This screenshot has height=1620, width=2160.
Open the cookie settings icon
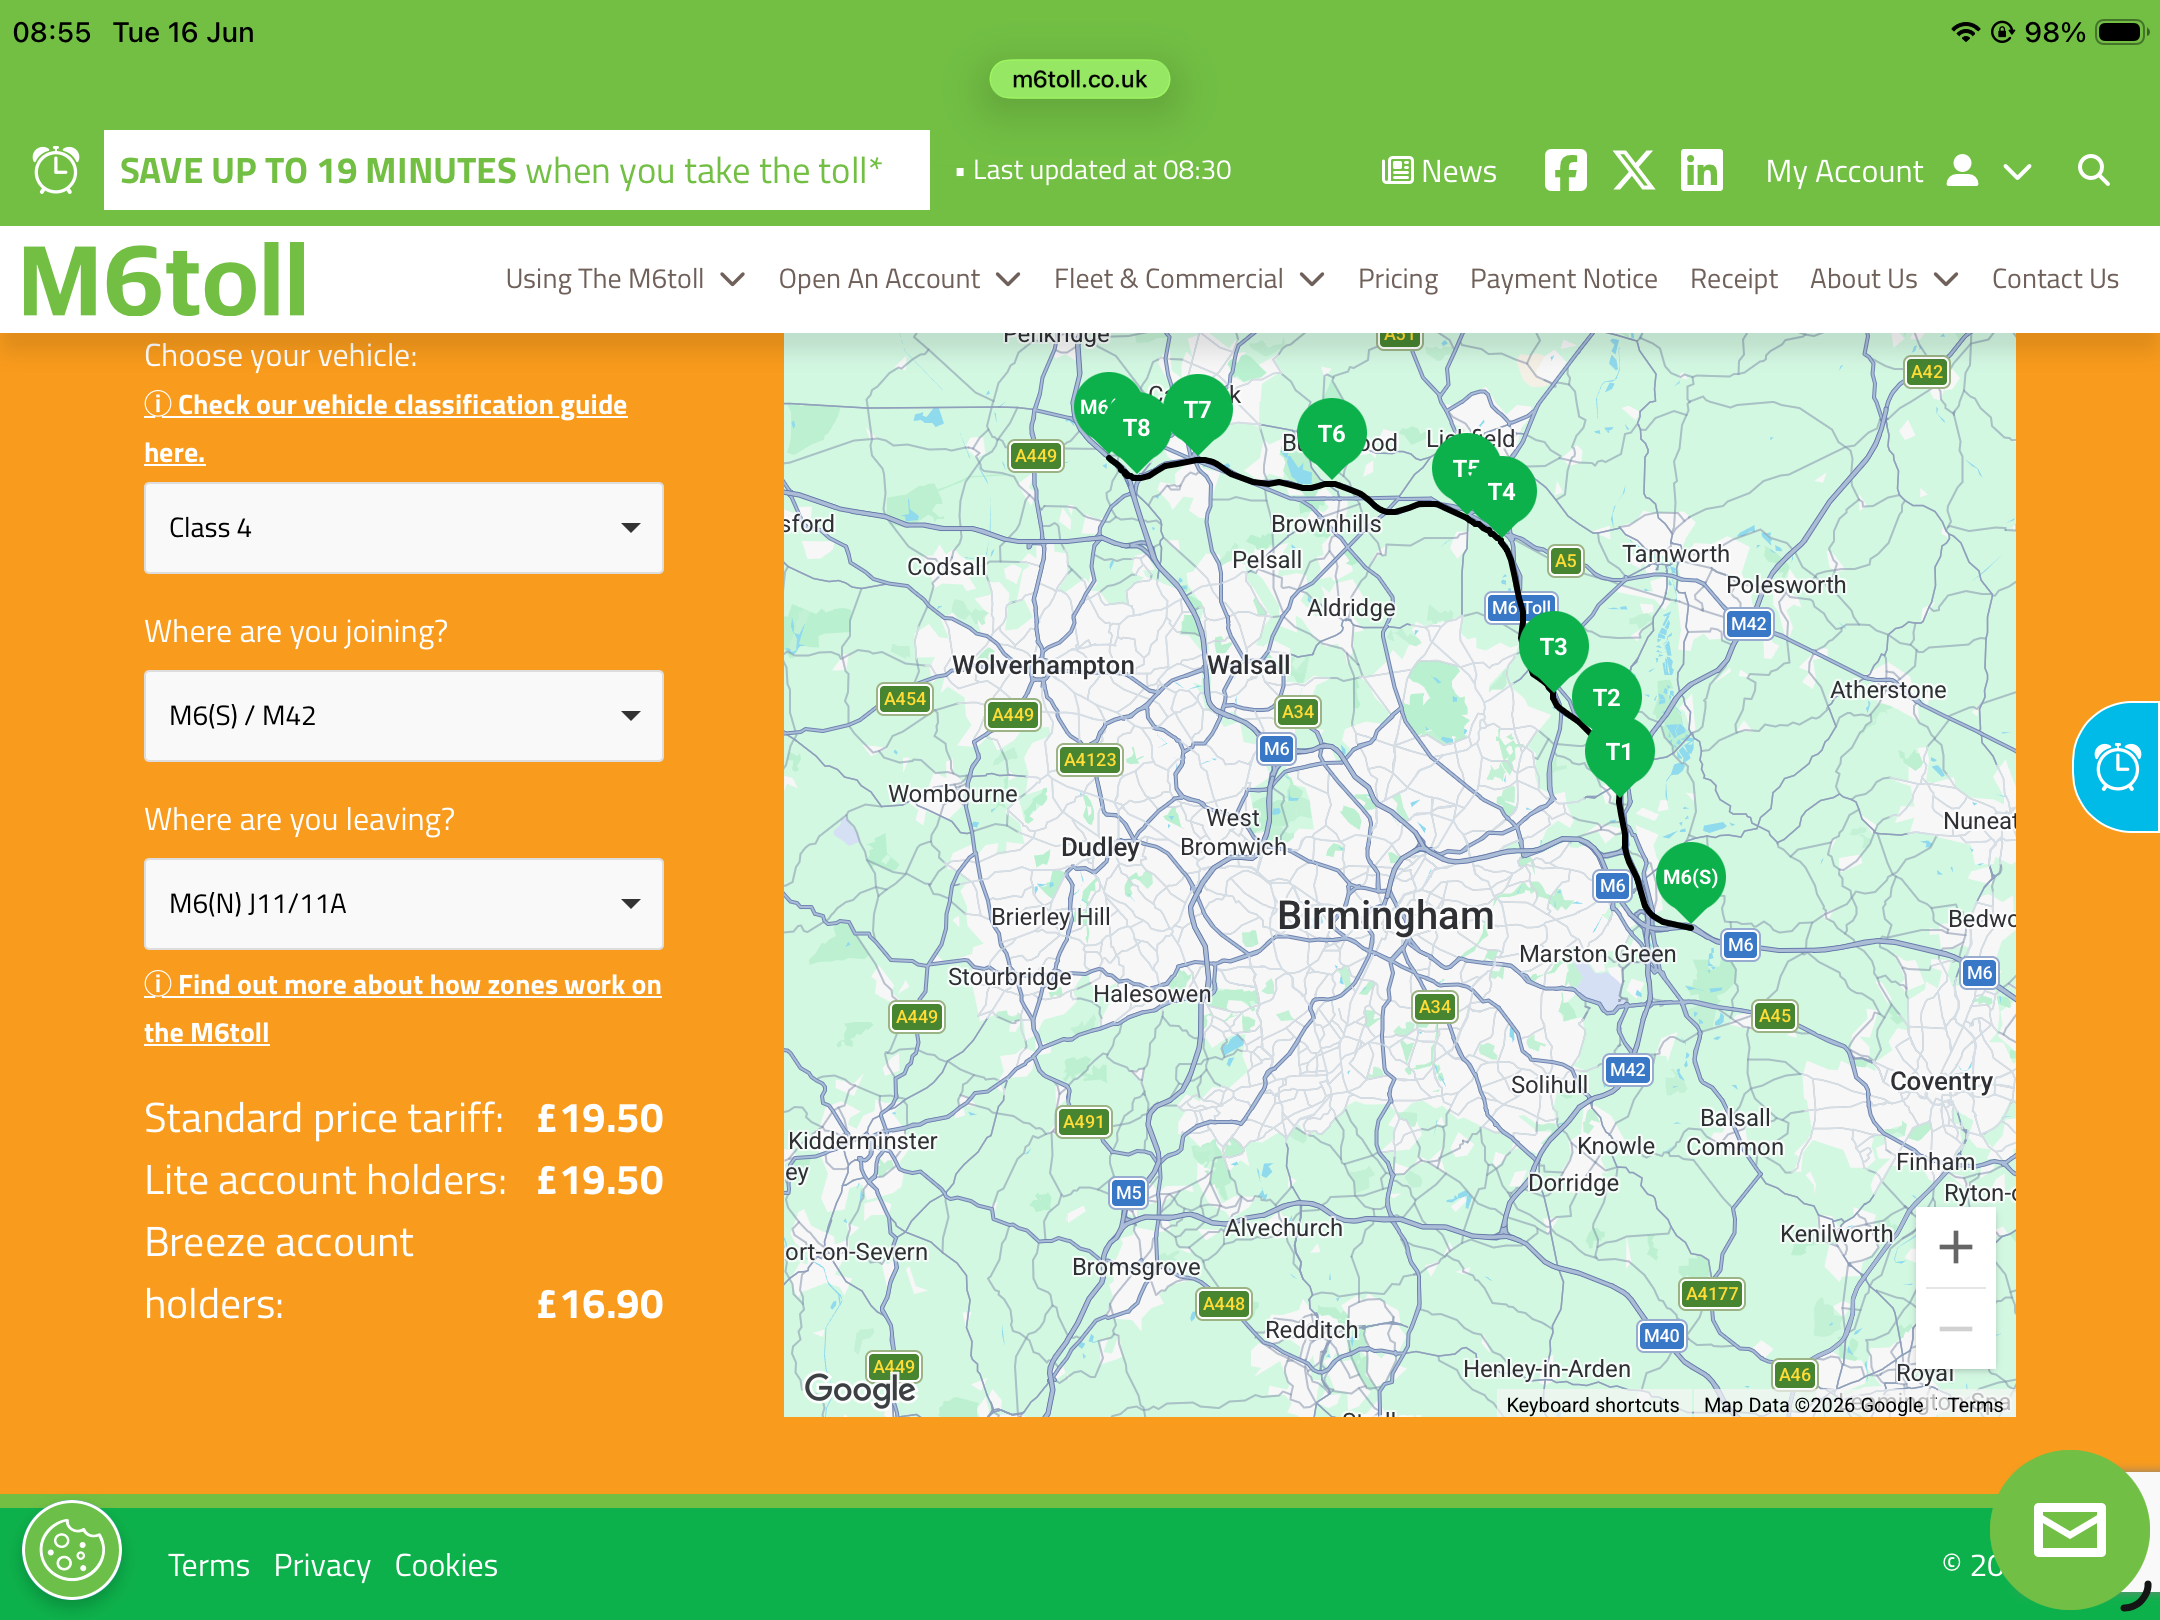pos(72,1550)
